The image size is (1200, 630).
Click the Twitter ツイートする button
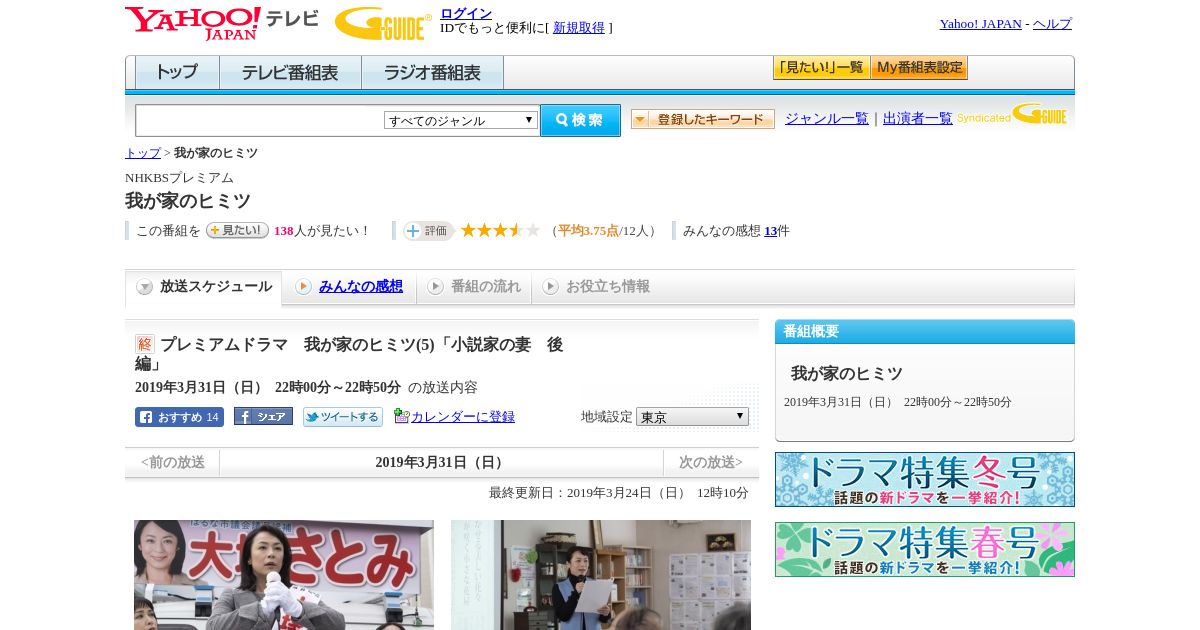(x=343, y=417)
